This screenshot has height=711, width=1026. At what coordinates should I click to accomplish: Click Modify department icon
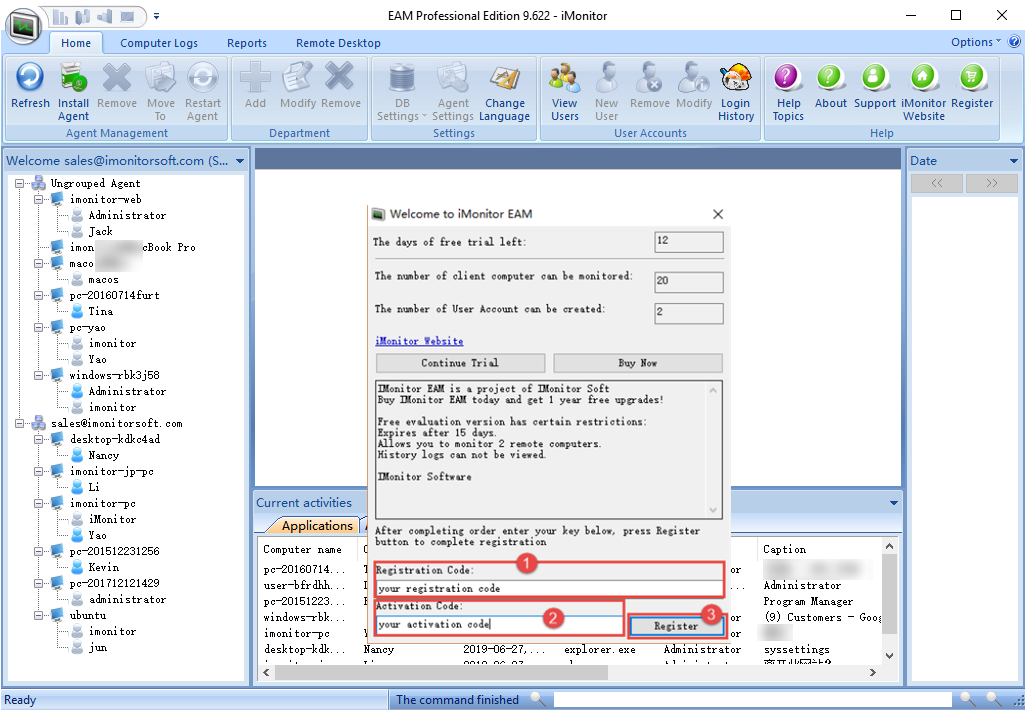pos(298,84)
